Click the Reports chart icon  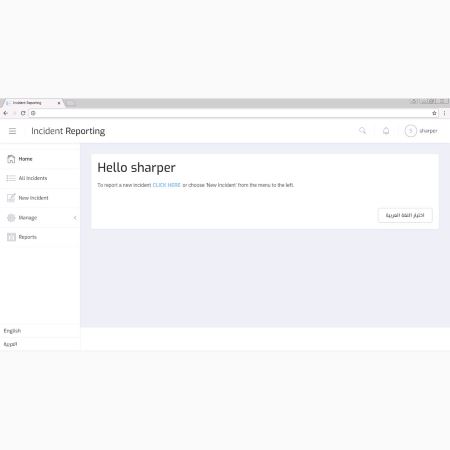[x=11, y=237]
